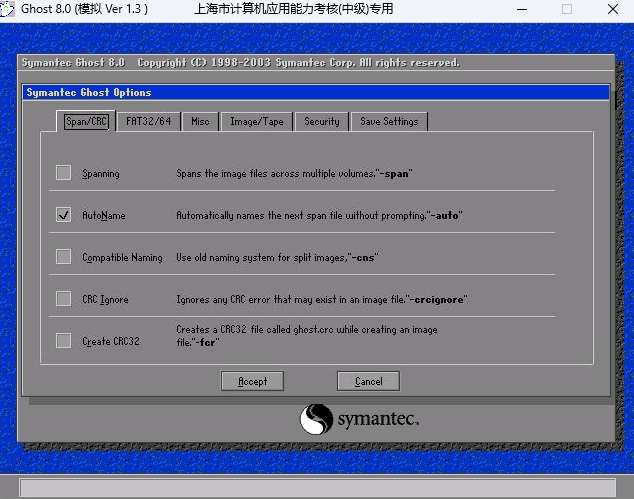Enable the Spanning checkbox
Image resolution: width=634 pixels, height=499 pixels.
pos(63,173)
